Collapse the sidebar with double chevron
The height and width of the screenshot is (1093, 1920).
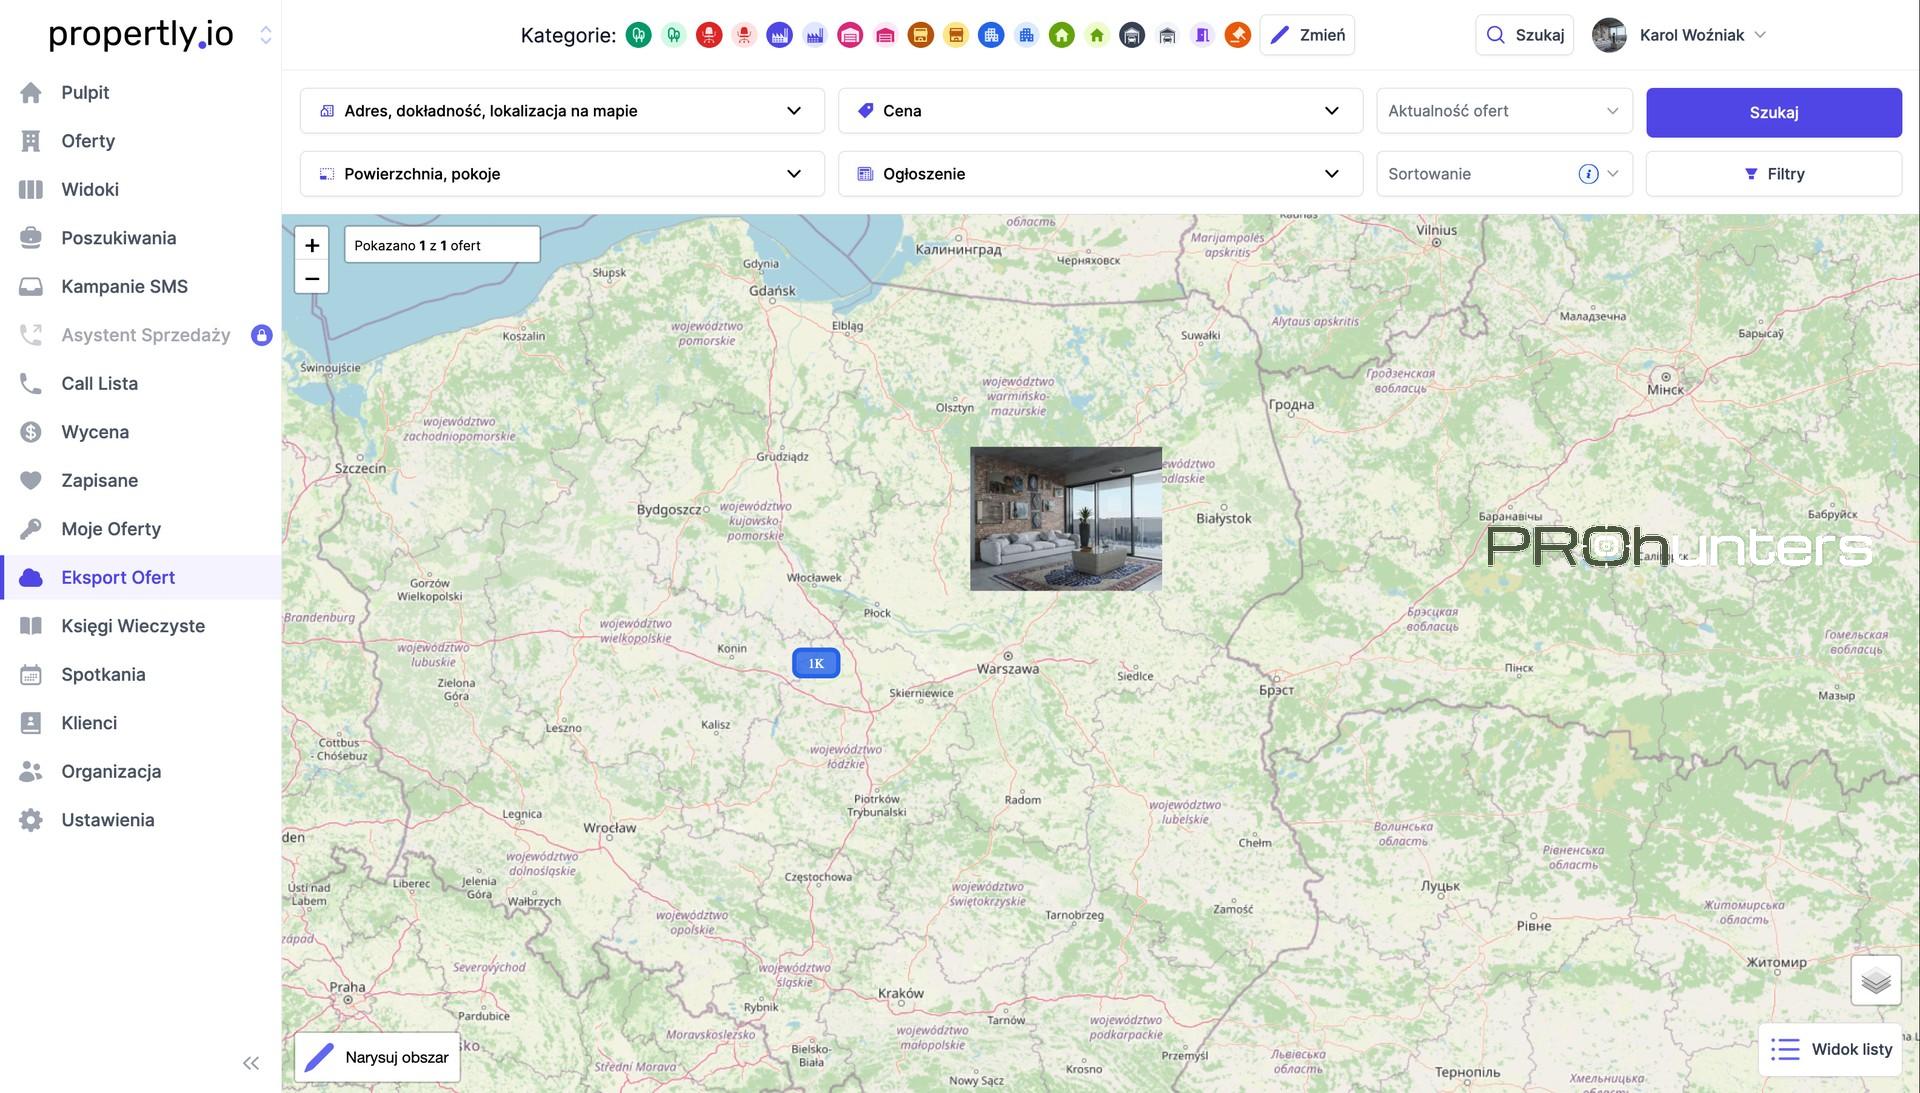pyautogui.click(x=251, y=1063)
